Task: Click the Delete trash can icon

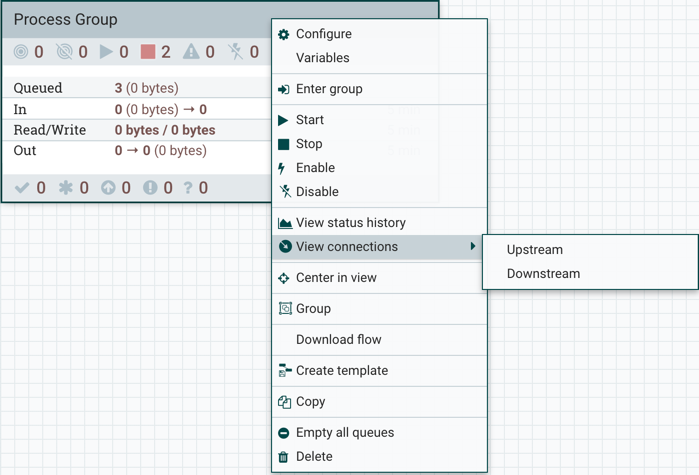Action: (284, 457)
